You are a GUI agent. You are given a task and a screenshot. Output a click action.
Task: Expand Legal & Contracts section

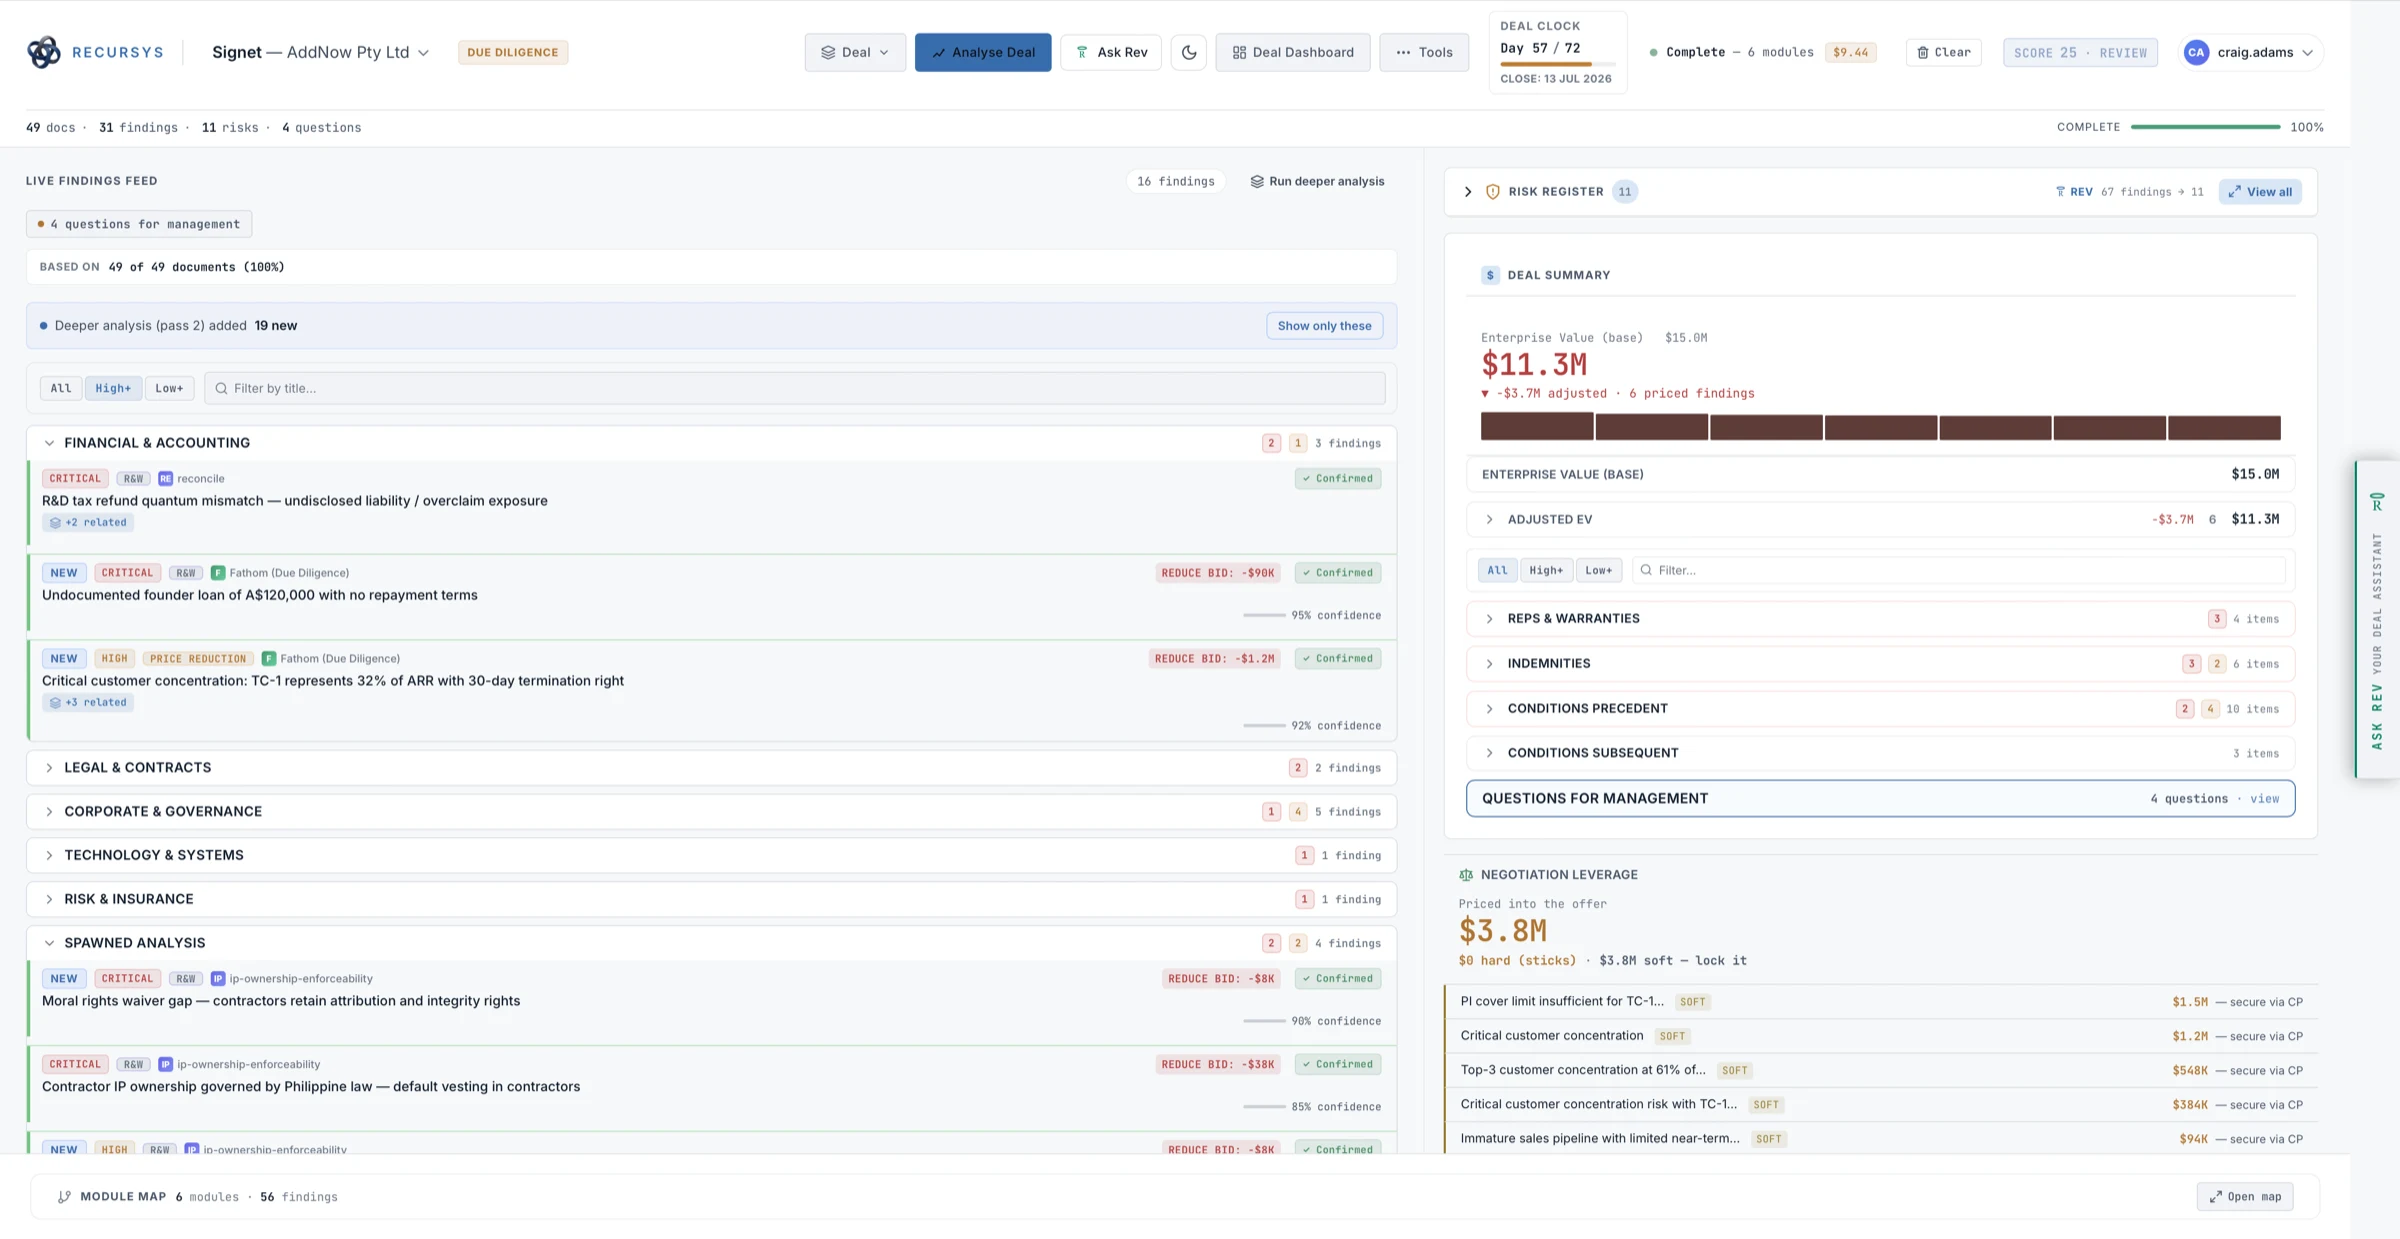coord(49,768)
